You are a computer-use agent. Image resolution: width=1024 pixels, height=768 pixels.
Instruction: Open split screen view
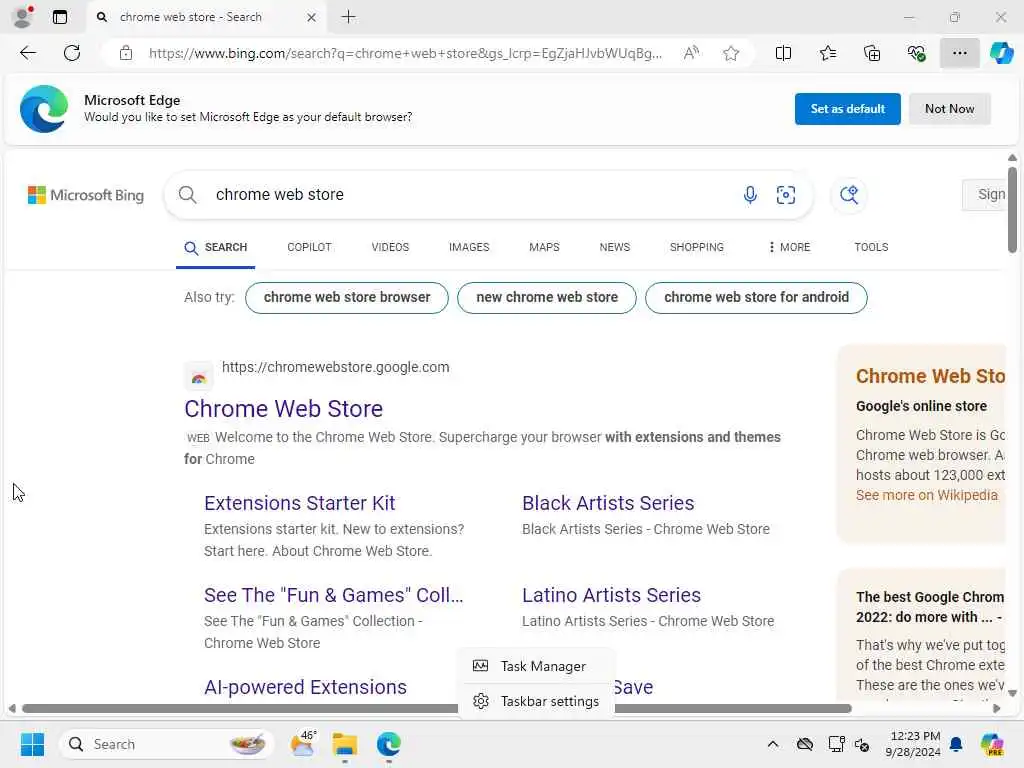tap(783, 53)
